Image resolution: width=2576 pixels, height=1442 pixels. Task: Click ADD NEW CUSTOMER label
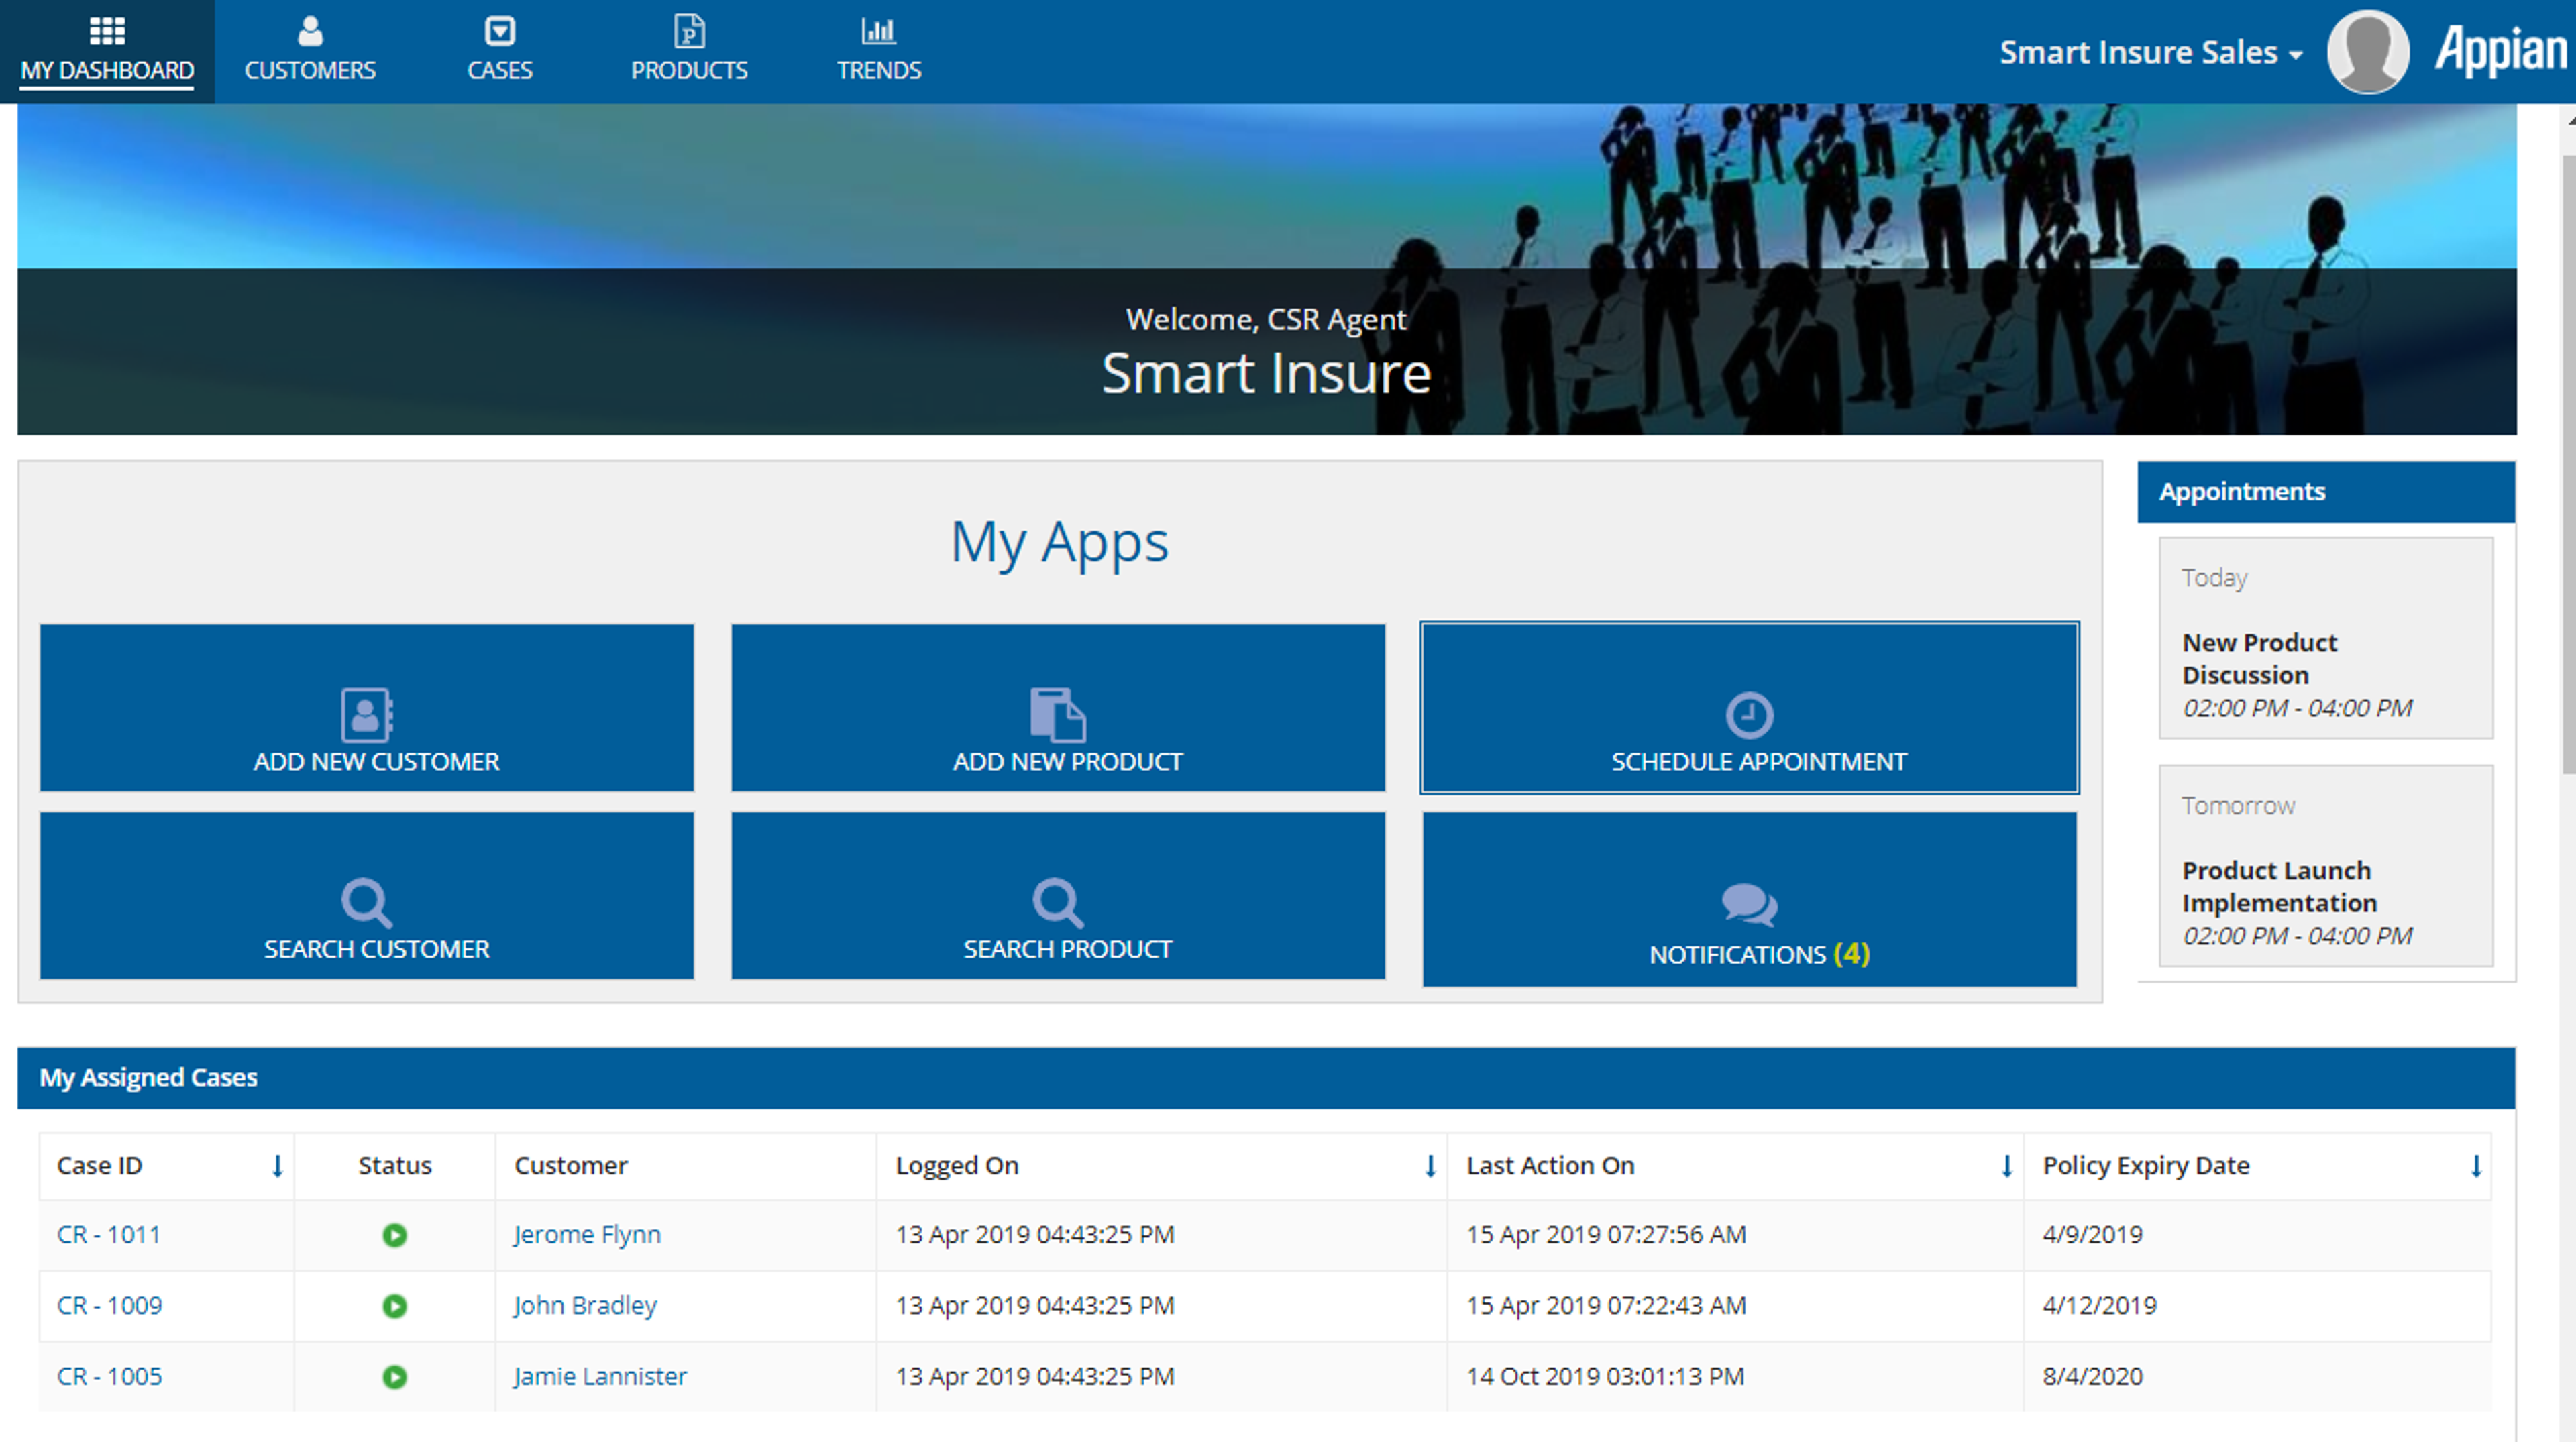376,761
